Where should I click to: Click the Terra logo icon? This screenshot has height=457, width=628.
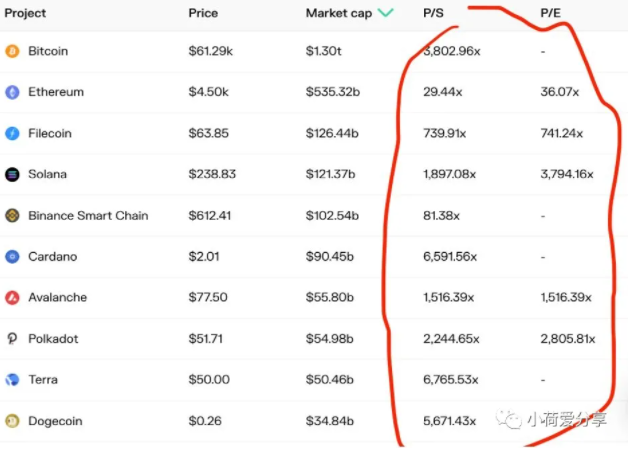(12, 379)
